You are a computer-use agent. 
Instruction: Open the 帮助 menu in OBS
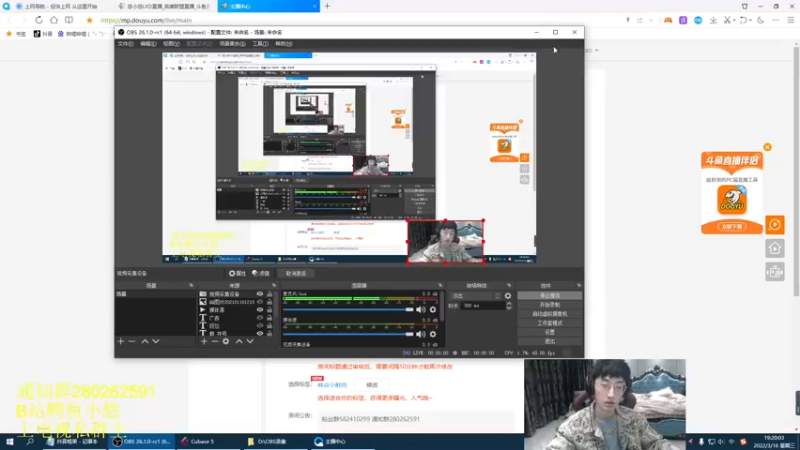[x=284, y=44]
